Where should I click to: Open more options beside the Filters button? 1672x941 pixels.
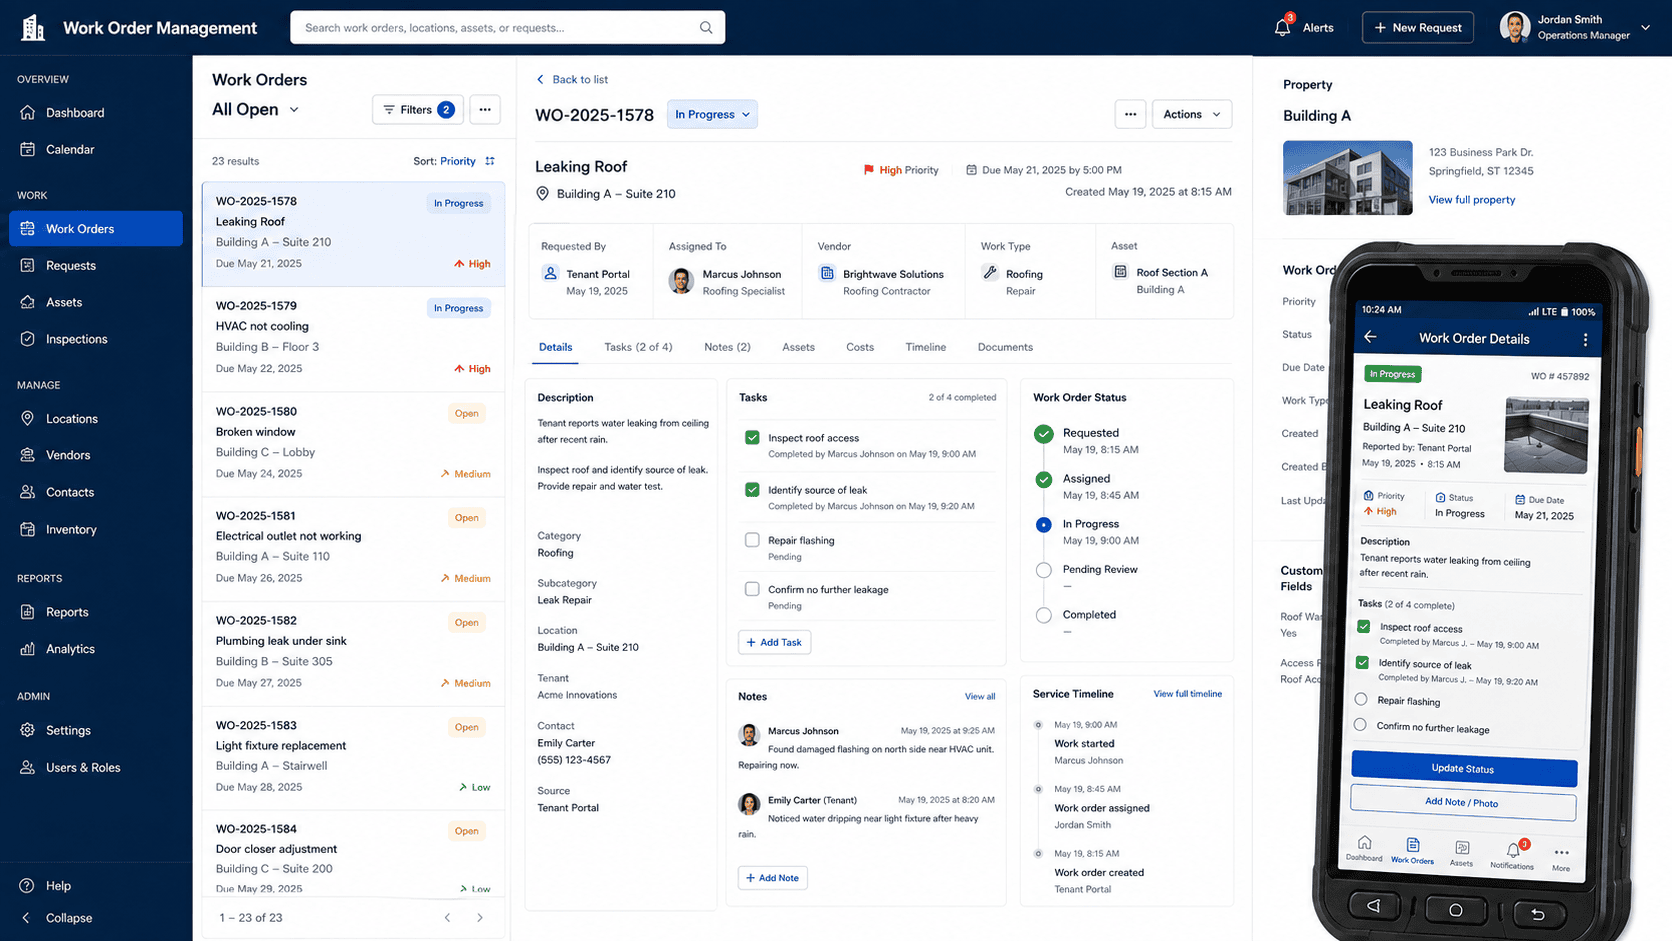[485, 110]
